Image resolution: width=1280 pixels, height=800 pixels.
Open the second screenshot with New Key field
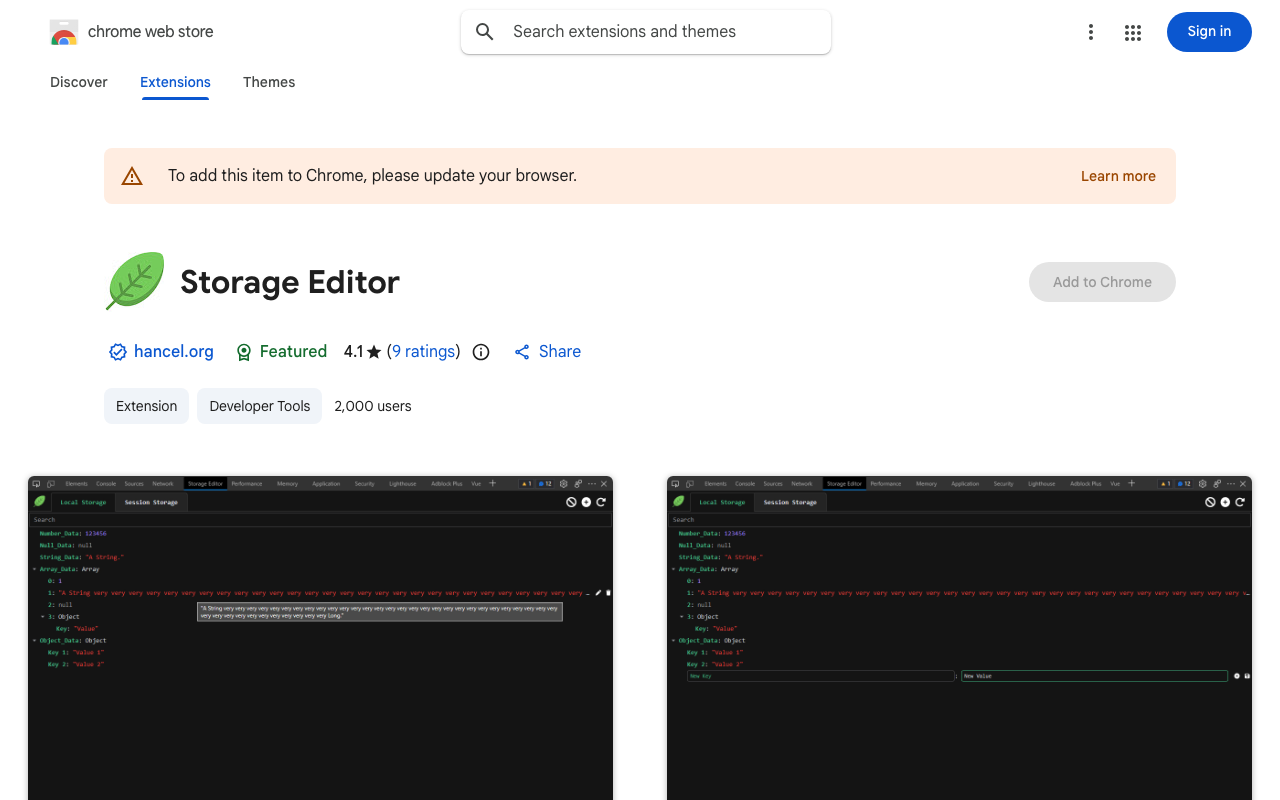[959, 638]
